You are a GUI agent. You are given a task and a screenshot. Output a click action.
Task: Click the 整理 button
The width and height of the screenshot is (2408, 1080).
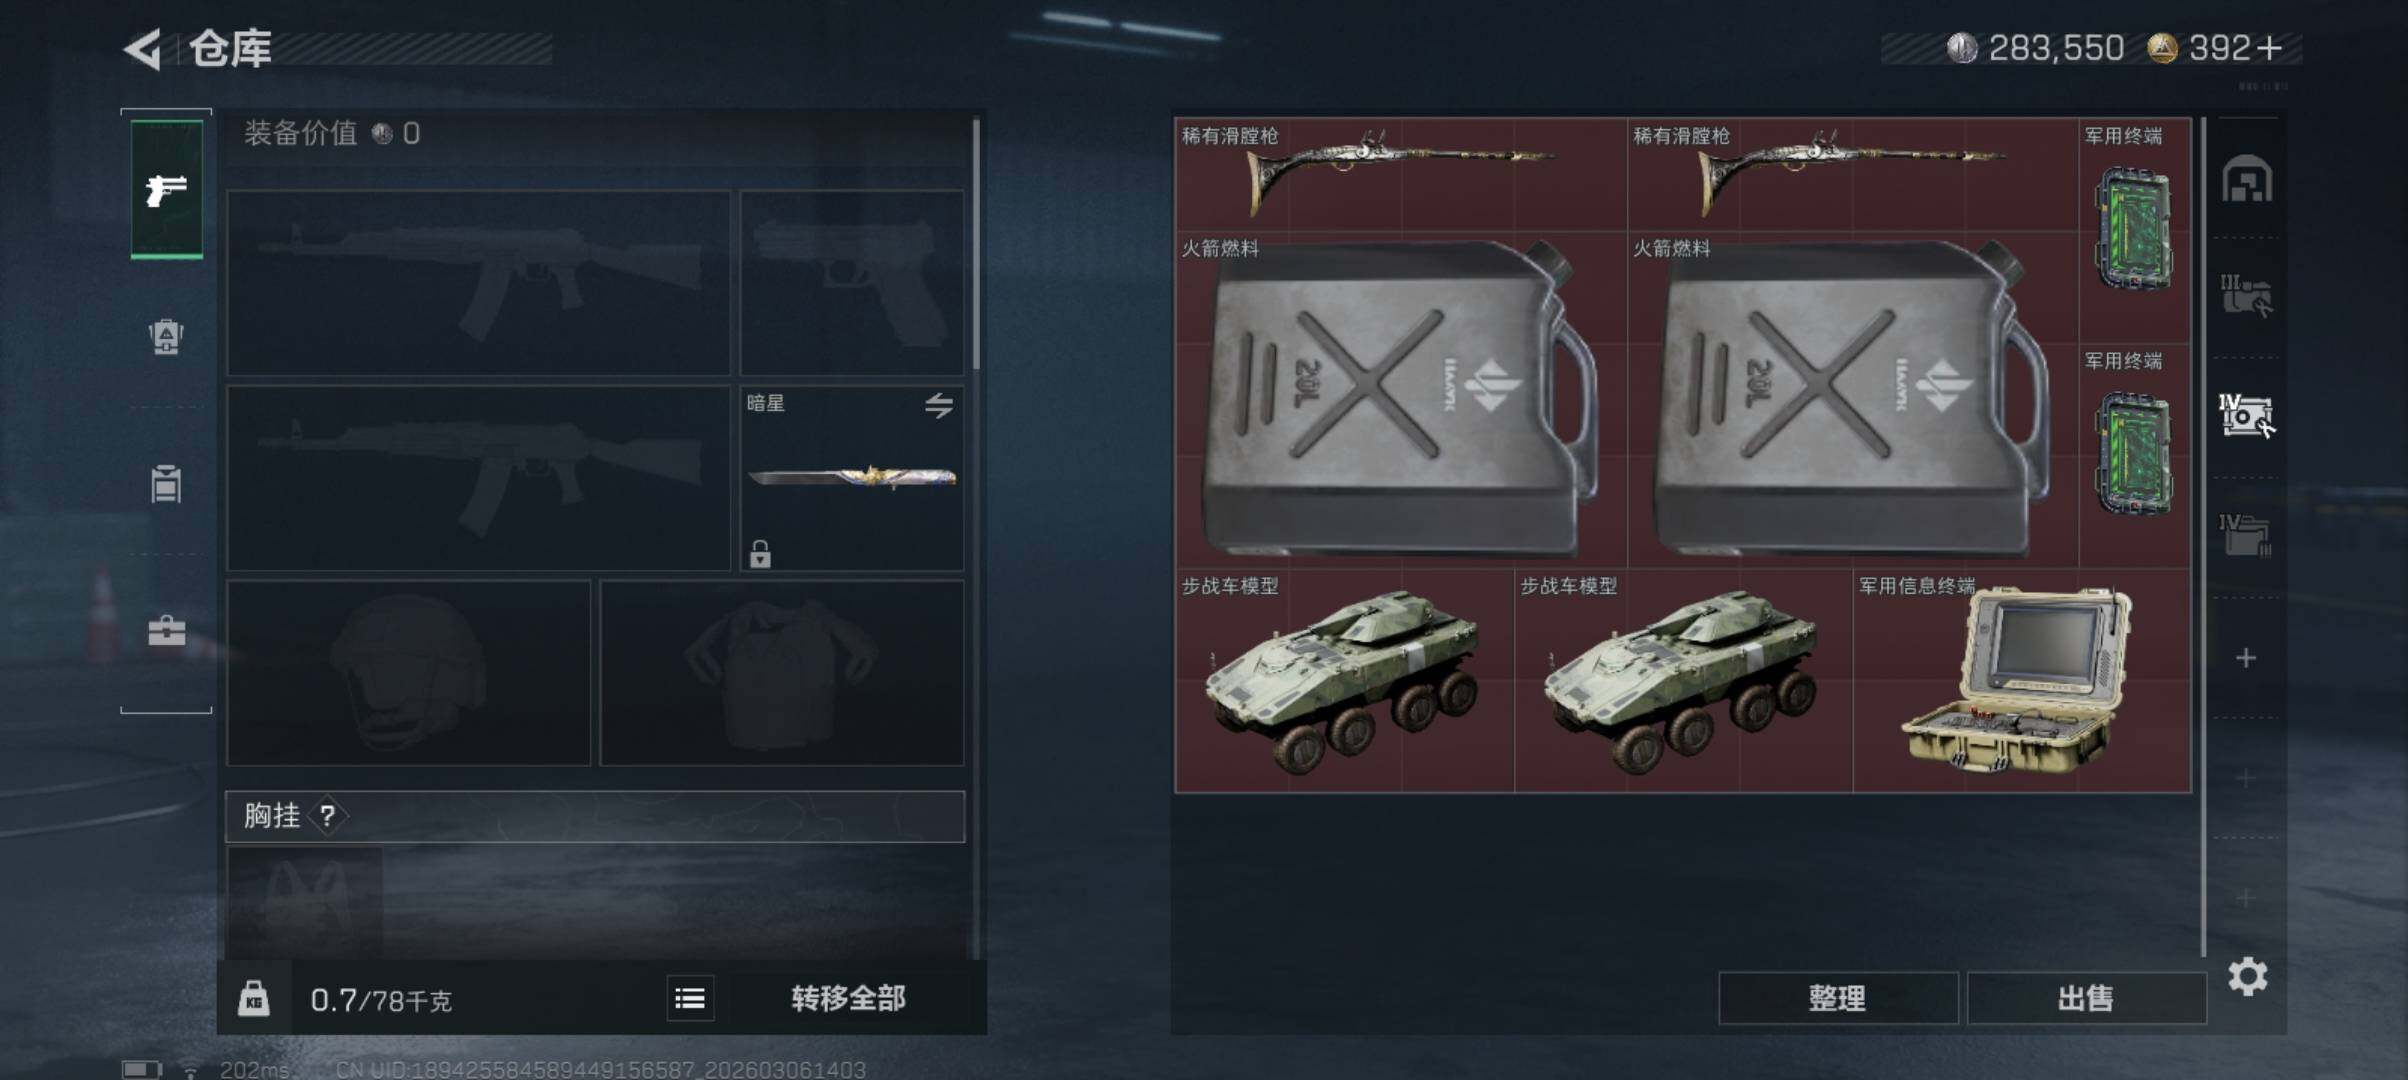coord(1838,998)
